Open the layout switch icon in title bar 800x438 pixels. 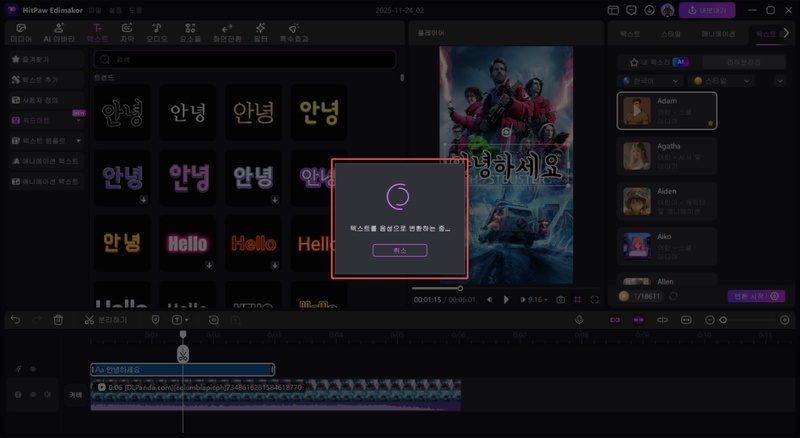coord(613,10)
